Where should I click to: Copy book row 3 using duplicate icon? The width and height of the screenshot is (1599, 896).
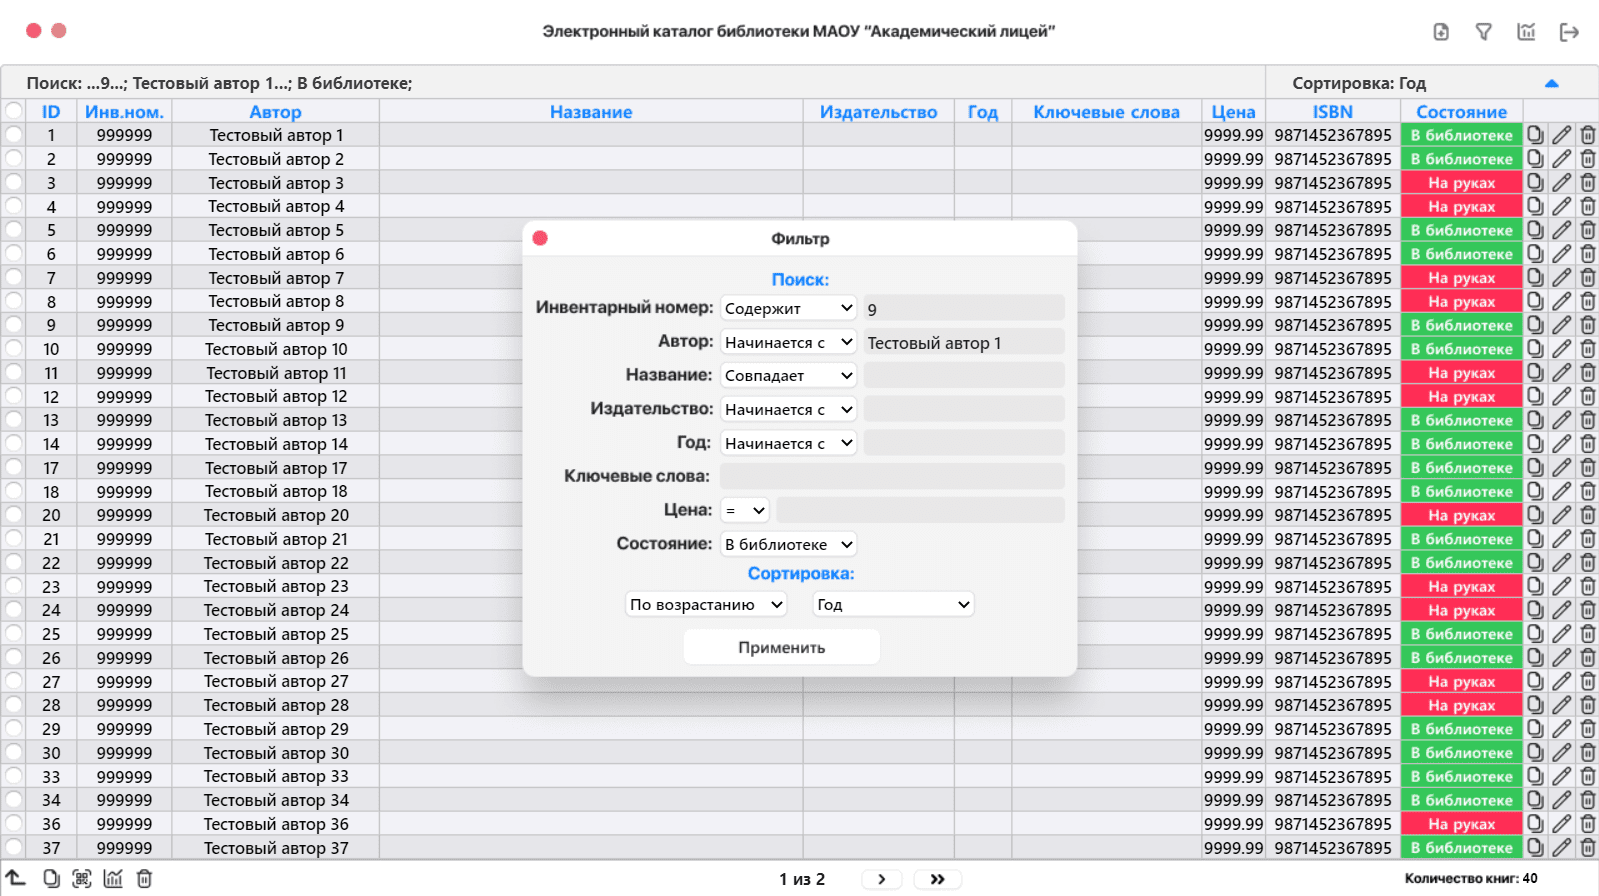tap(1535, 183)
